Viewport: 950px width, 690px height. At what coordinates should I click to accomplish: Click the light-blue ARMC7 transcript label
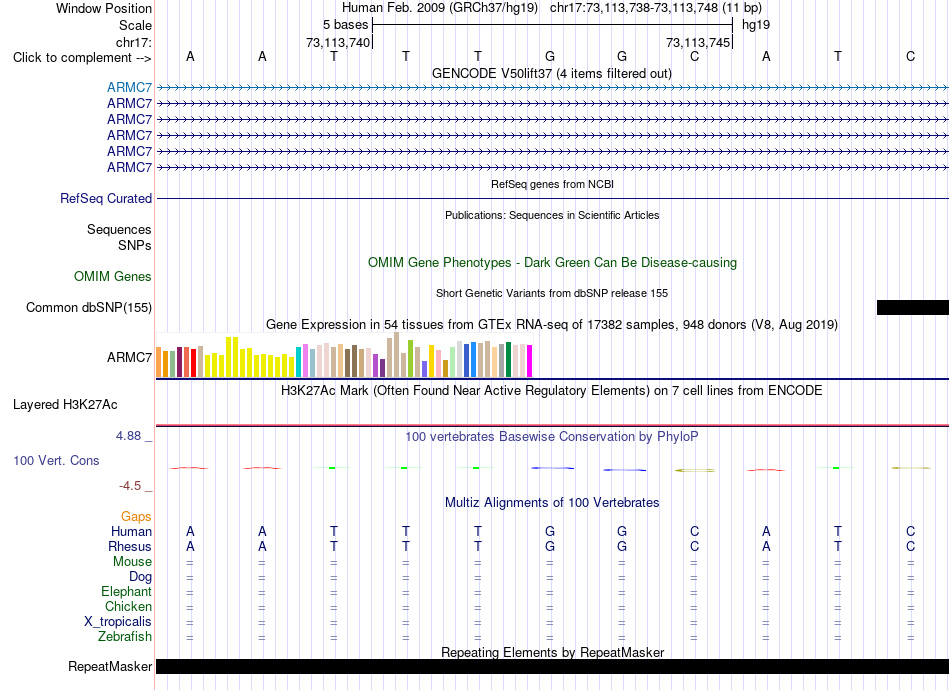click(x=129, y=88)
